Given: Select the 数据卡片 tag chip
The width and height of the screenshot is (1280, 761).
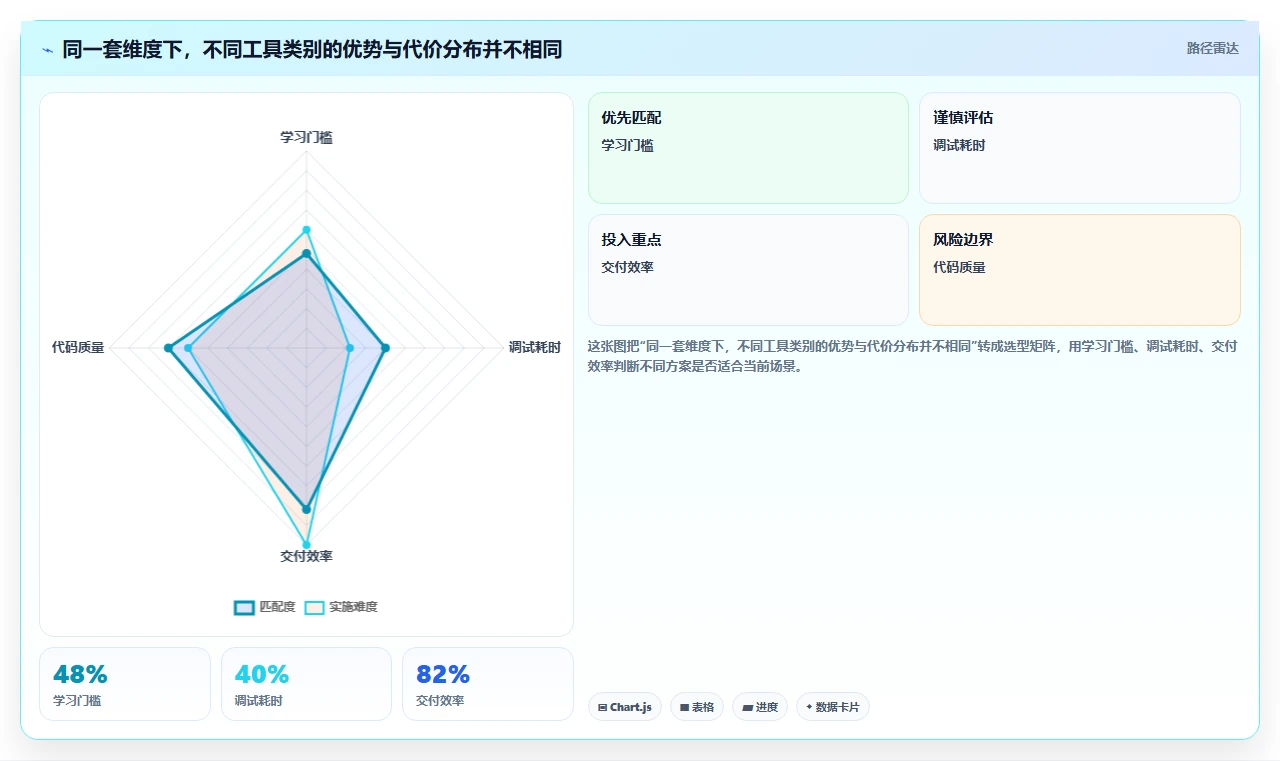Looking at the screenshot, I should (833, 707).
